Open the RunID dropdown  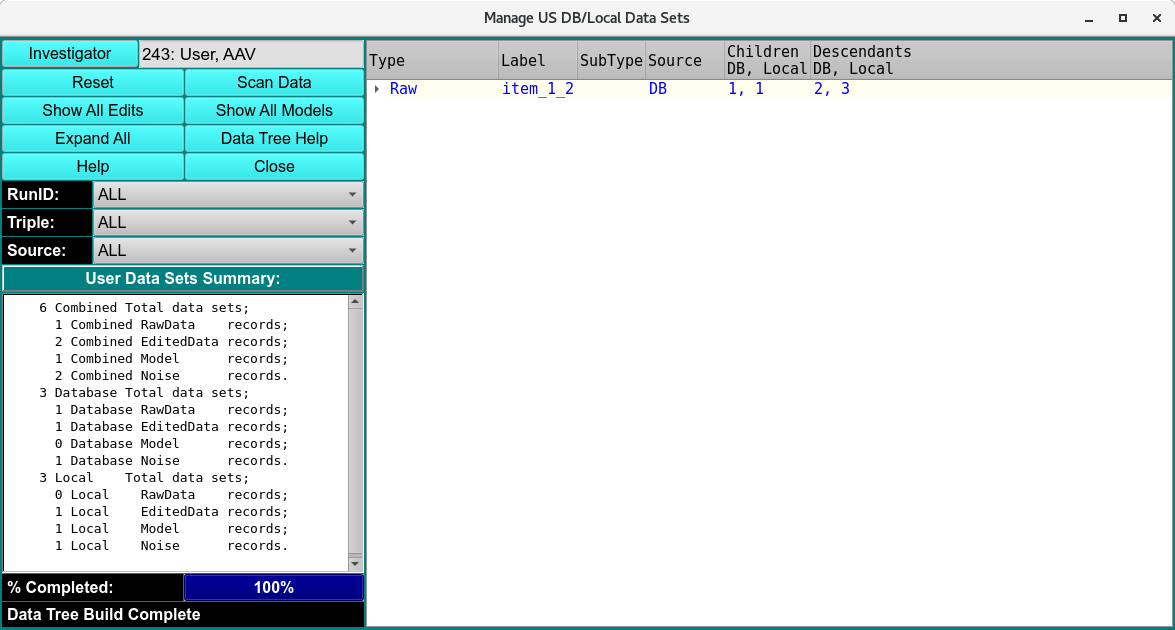pyautogui.click(x=228, y=194)
